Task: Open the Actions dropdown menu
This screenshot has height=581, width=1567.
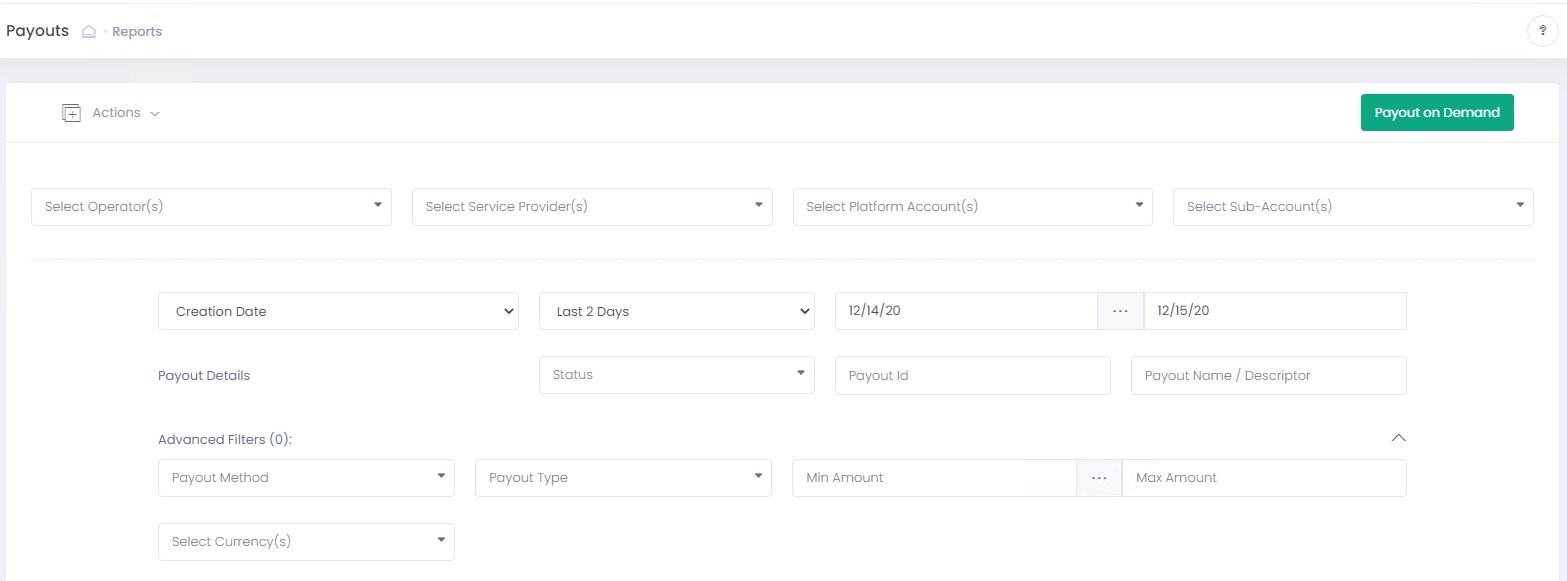Action: 126,113
